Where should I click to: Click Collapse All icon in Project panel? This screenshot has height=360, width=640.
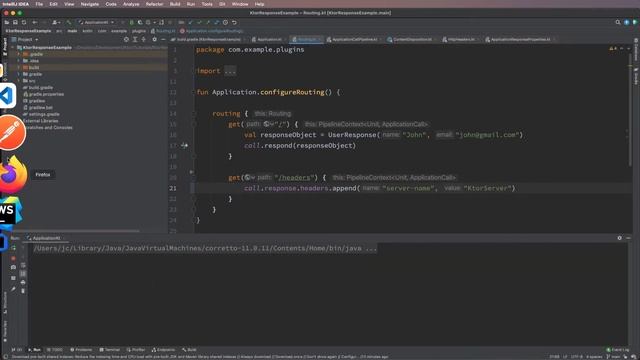144,39
